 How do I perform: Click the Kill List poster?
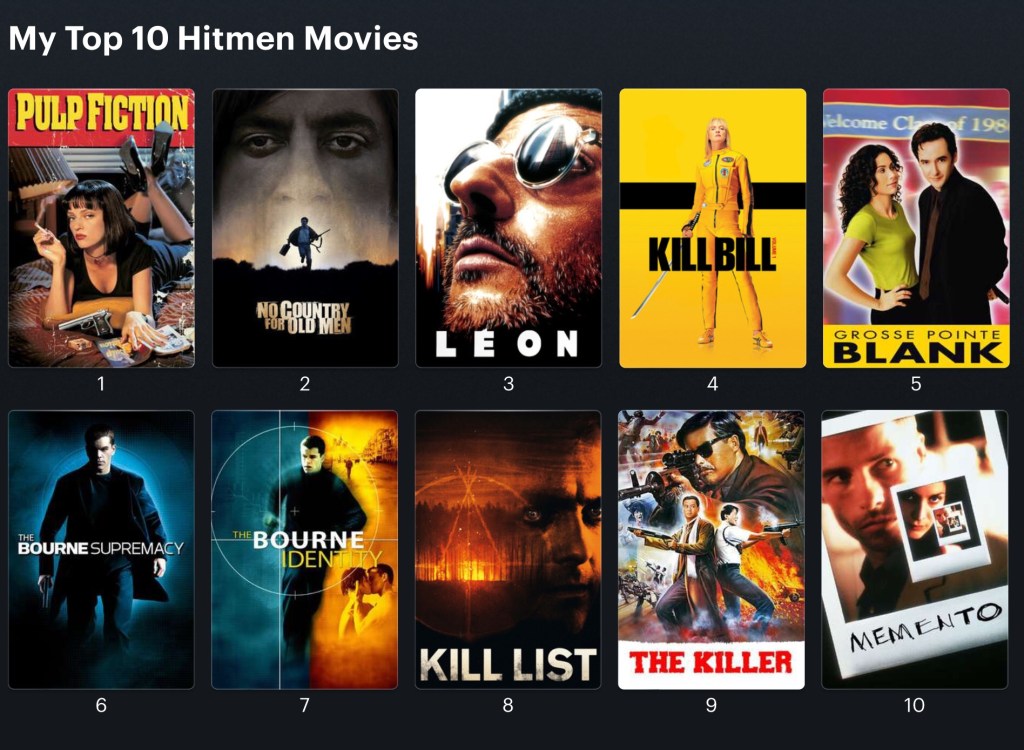[508, 549]
